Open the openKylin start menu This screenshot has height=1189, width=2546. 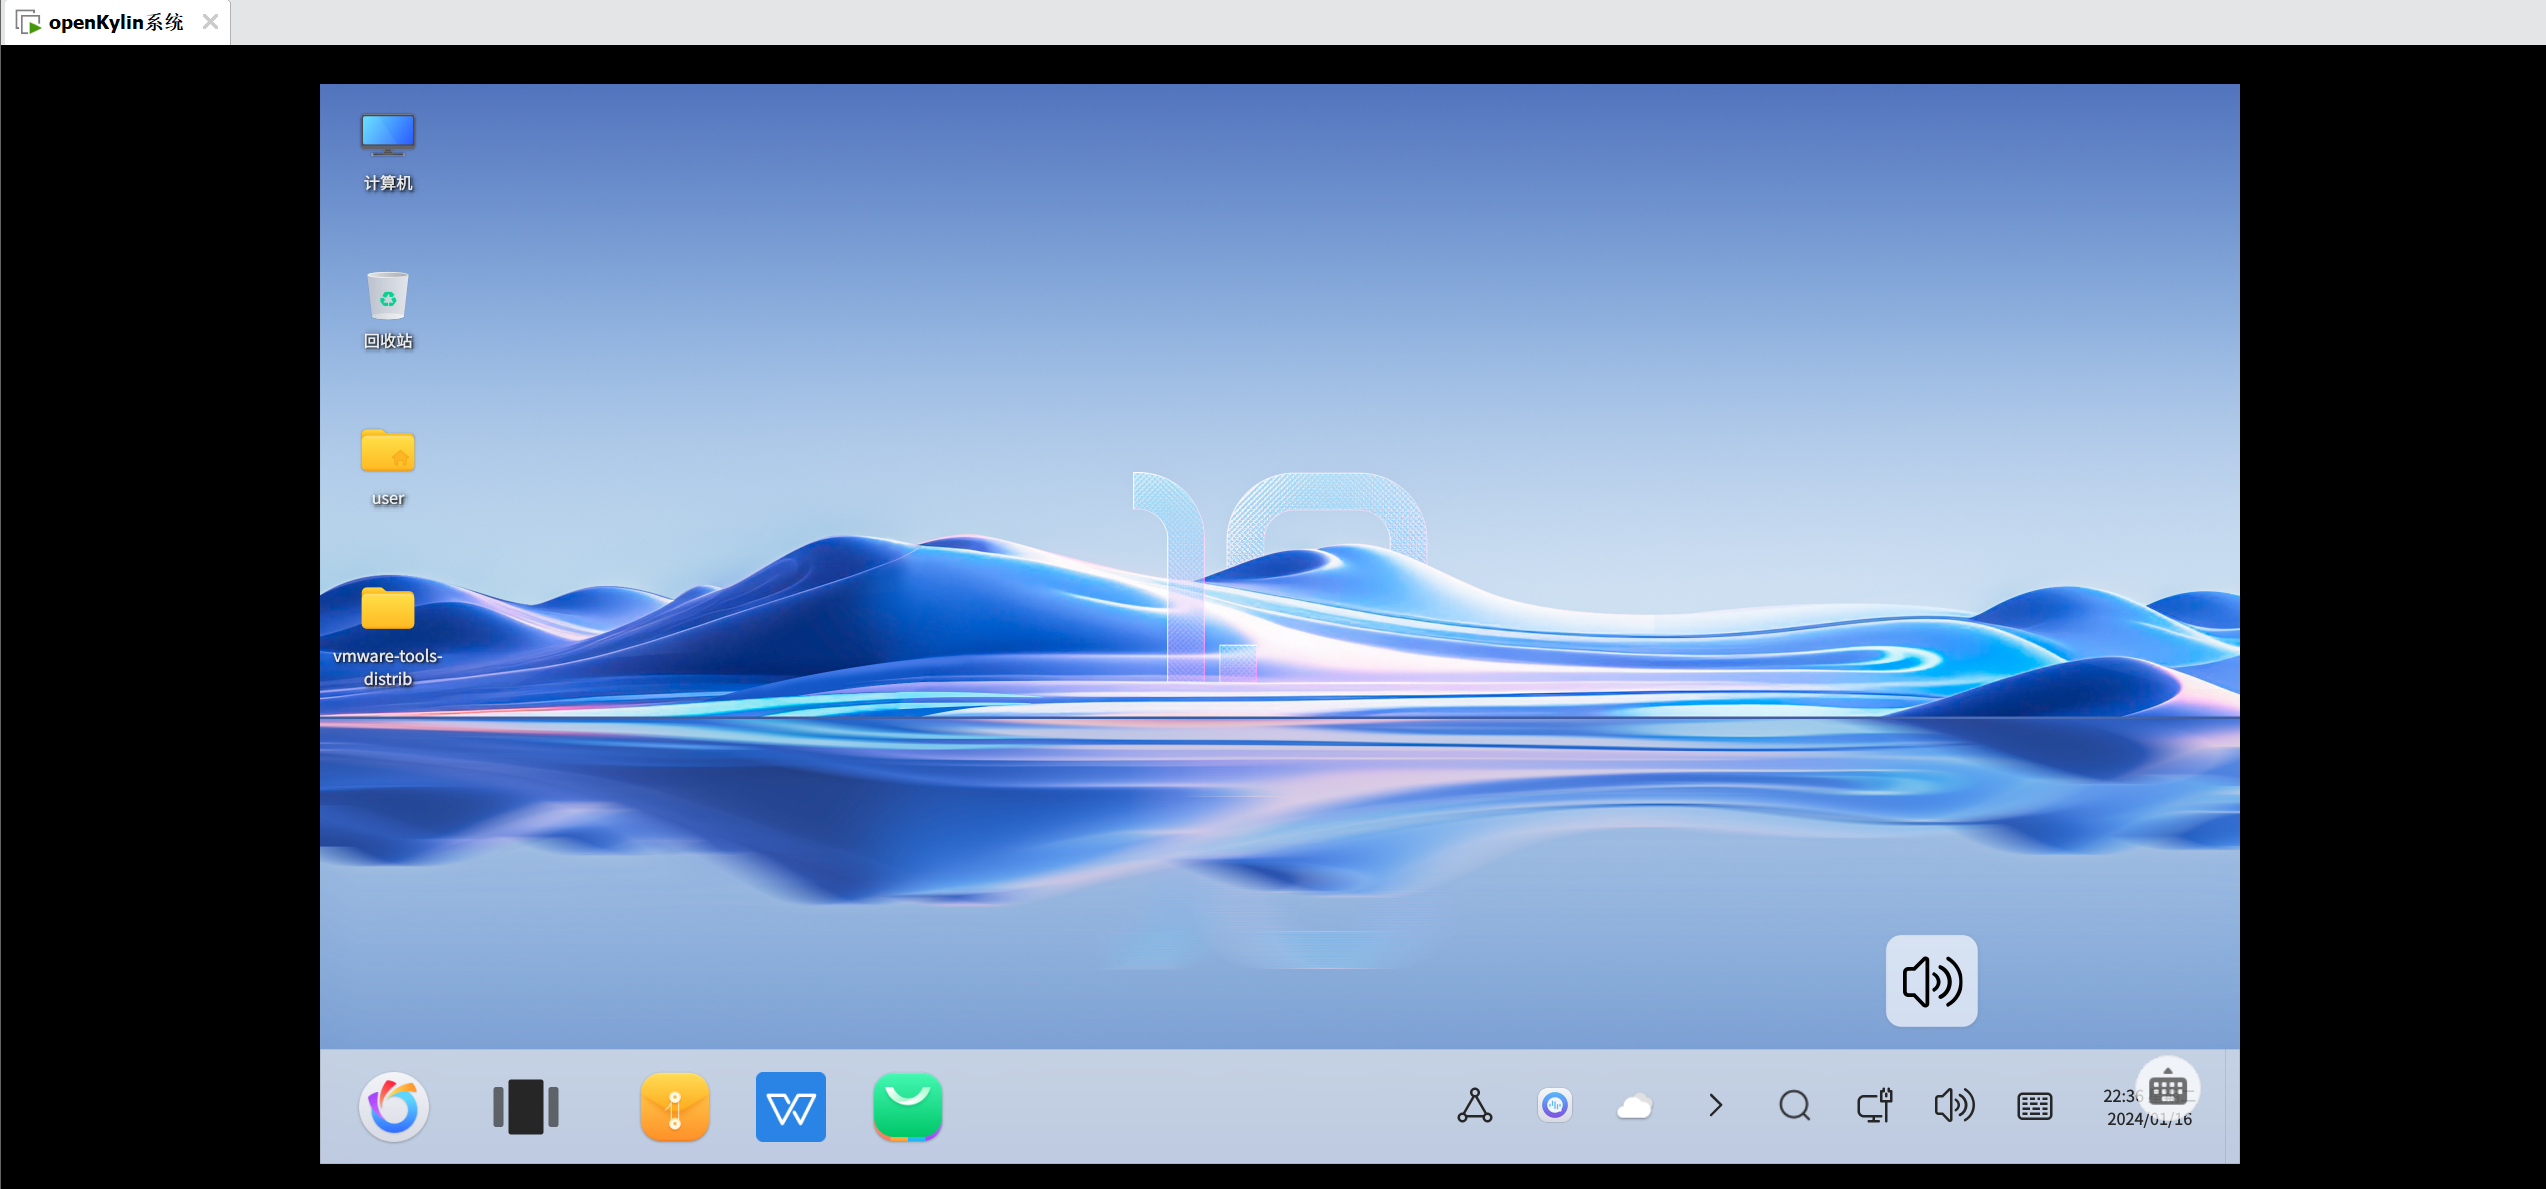[x=394, y=1106]
